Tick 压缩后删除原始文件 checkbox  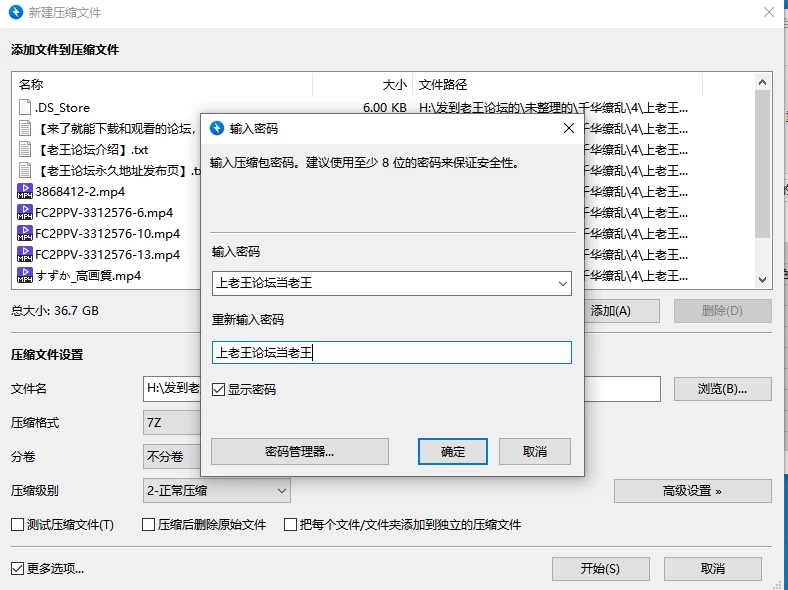[x=148, y=525]
